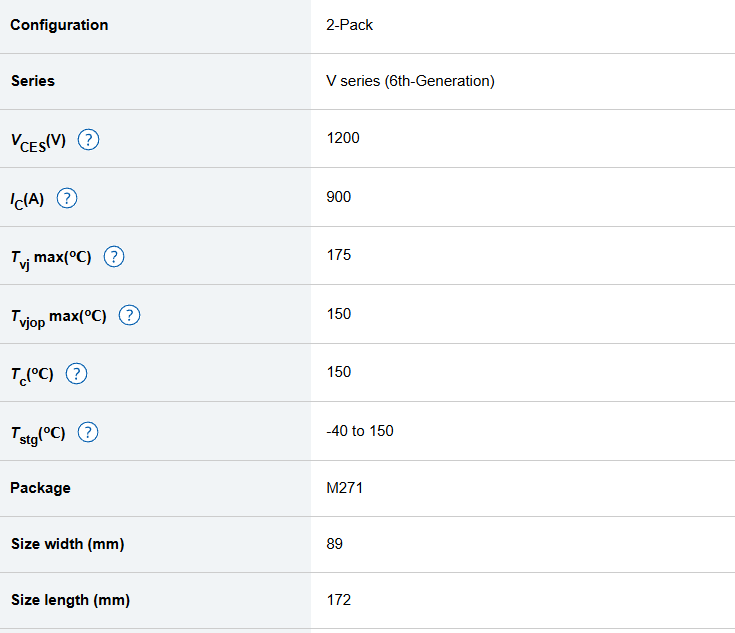Show help for Tvjop max(°C)

coord(129,315)
